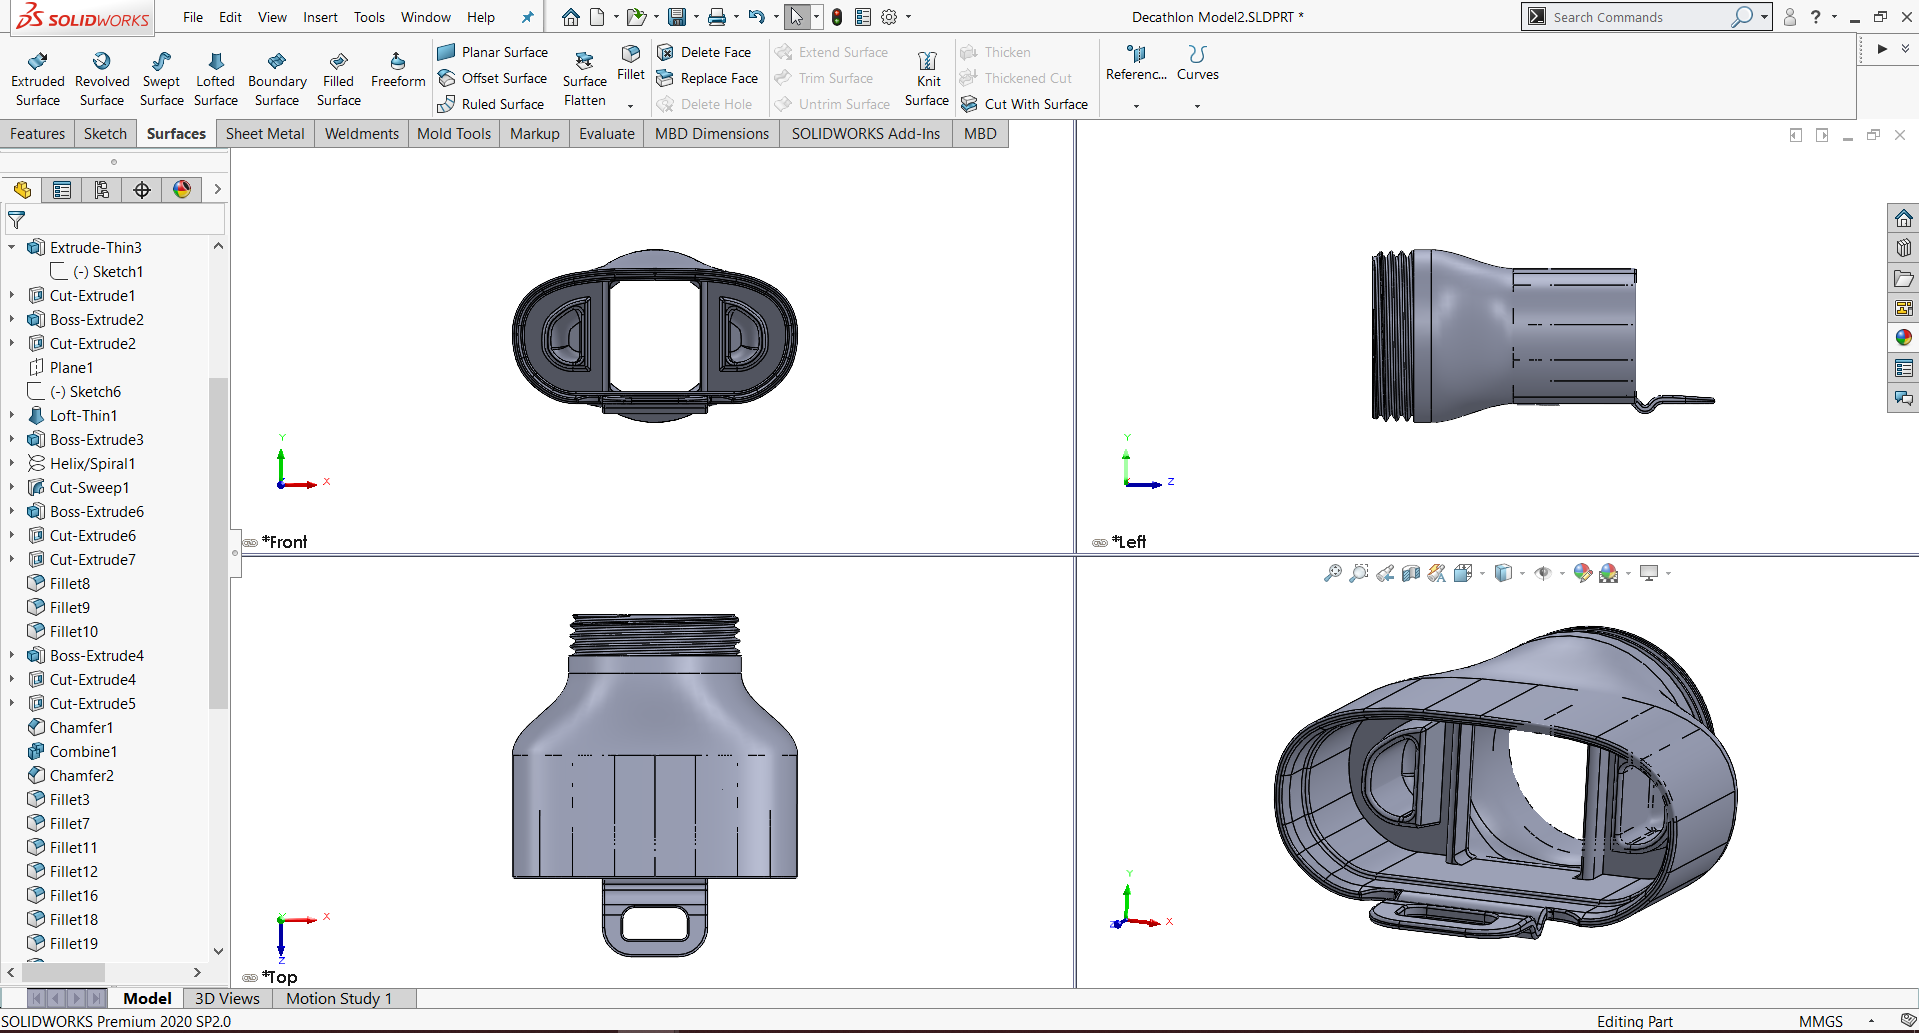Expand more FeatureManager tabs chevron
Image resolution: width=1919 pixels, height=1033 pixels.
(x=217, y=190)
